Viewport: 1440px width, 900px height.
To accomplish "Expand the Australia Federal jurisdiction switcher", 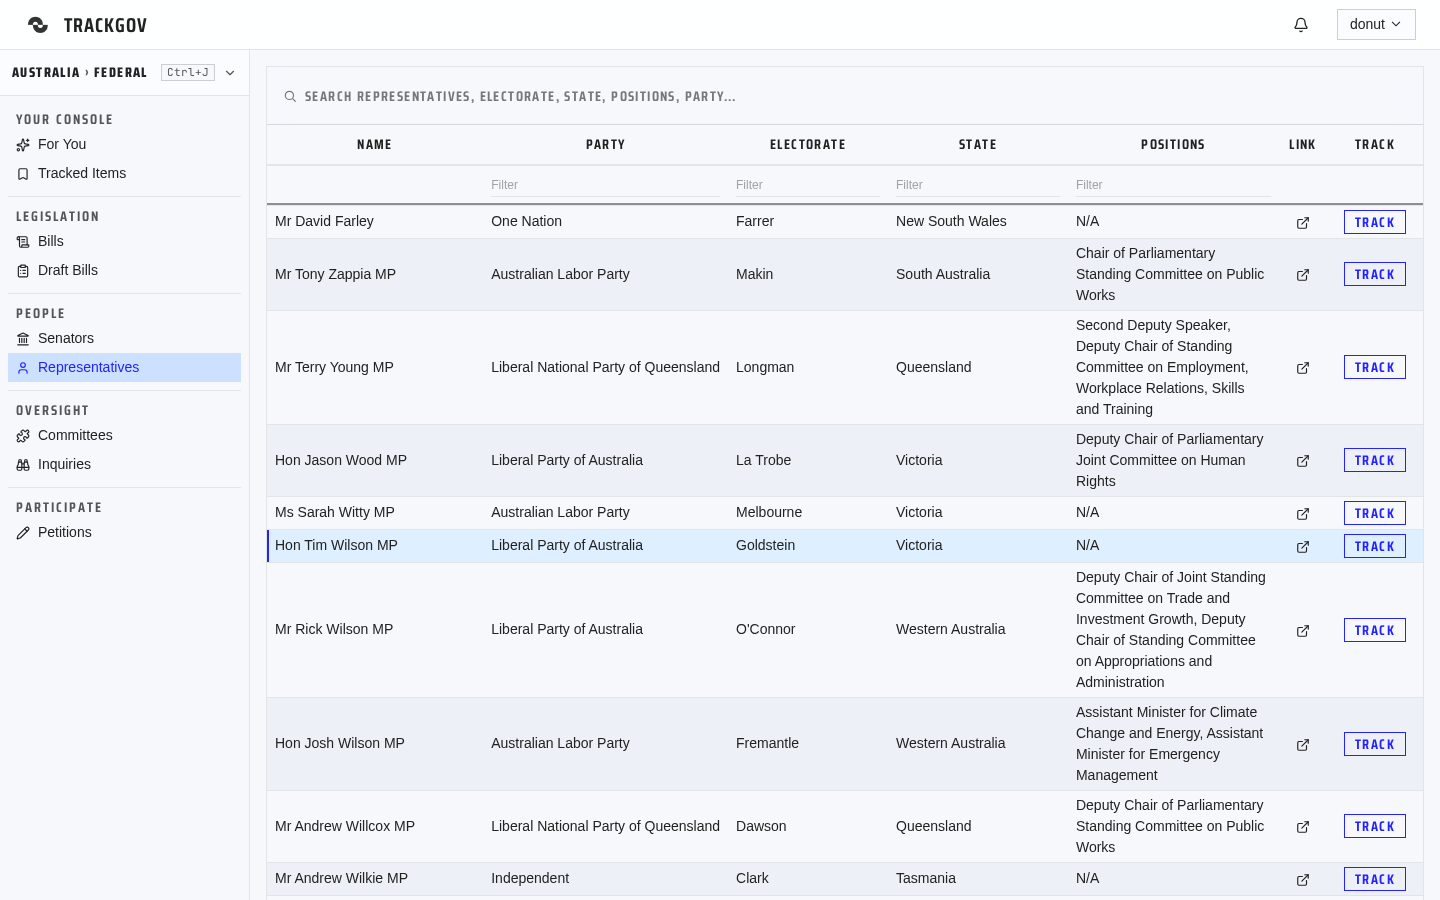I will (x=124, y=73).
